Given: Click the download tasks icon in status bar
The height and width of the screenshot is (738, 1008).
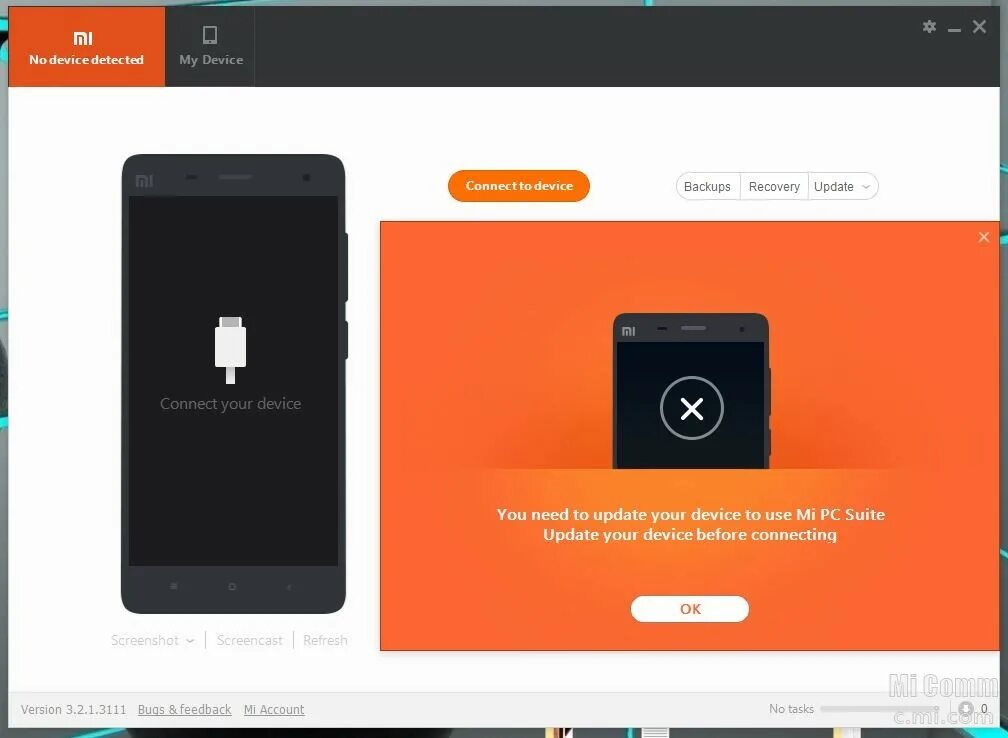Looking at the screenshot, I should (966, 709).
